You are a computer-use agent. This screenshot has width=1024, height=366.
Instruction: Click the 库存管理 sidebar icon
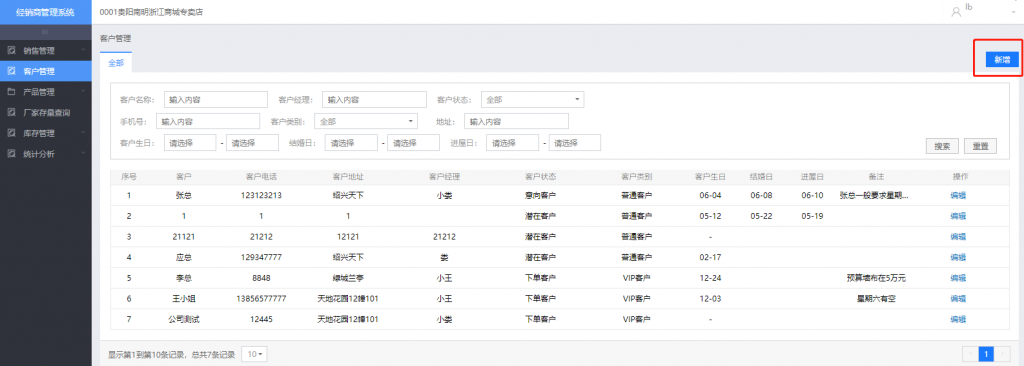click(11, 133)
